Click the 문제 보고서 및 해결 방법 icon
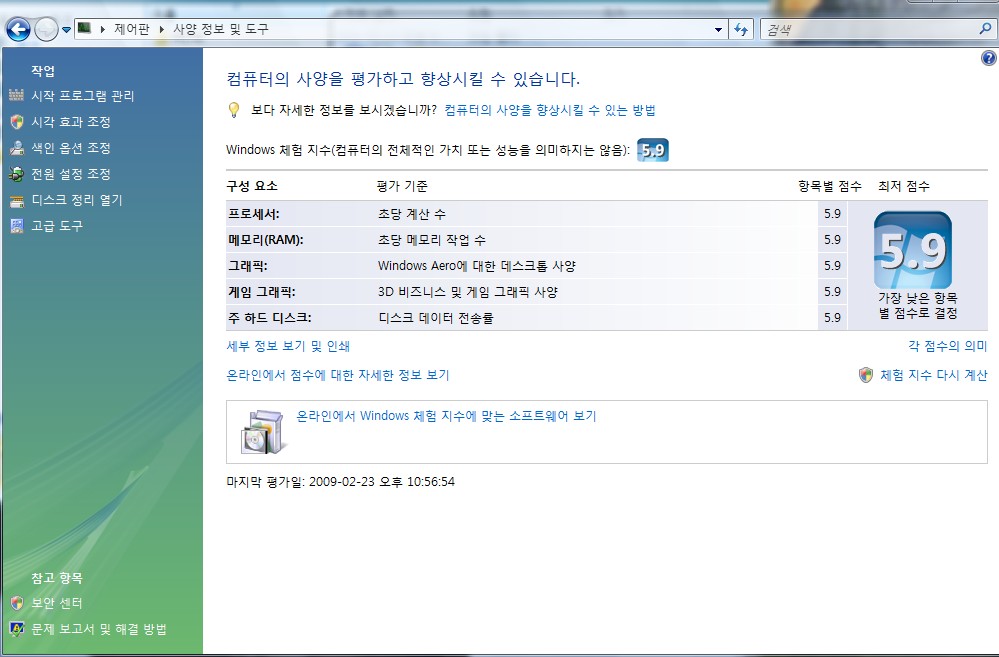This screenshot has height=657, width=999. click(17, 629)
